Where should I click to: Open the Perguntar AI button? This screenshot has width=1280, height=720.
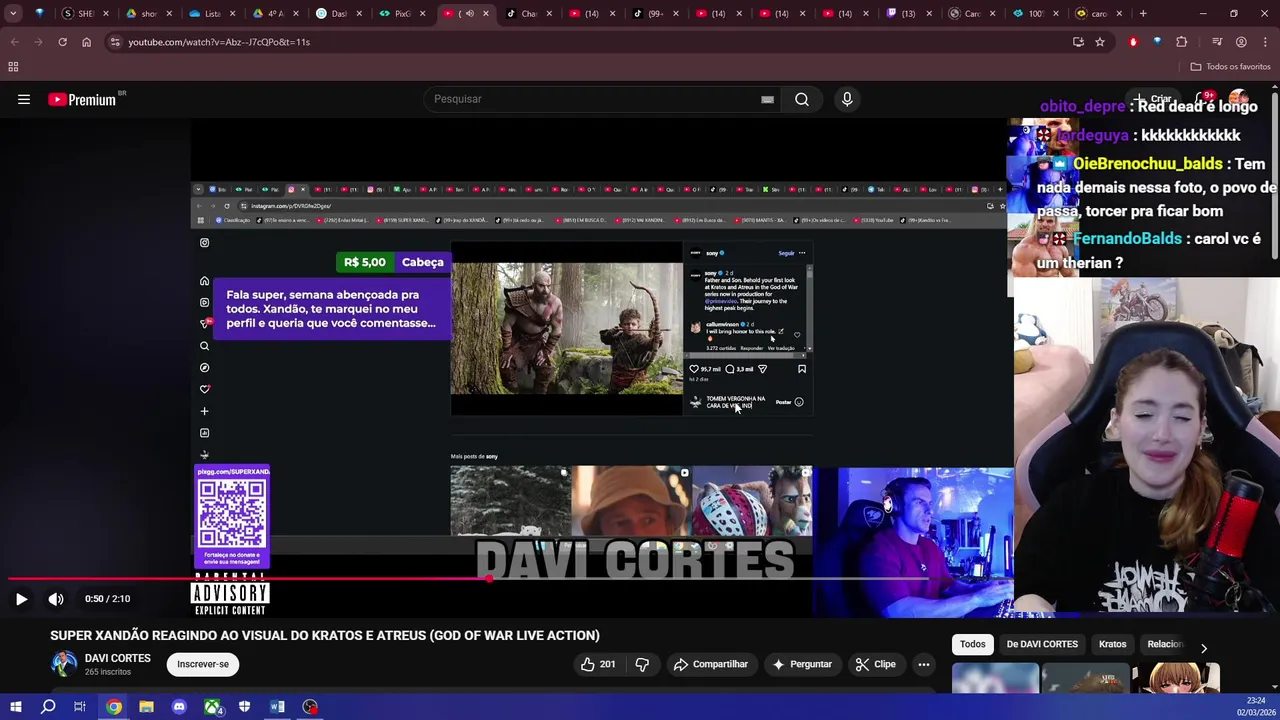802,664
